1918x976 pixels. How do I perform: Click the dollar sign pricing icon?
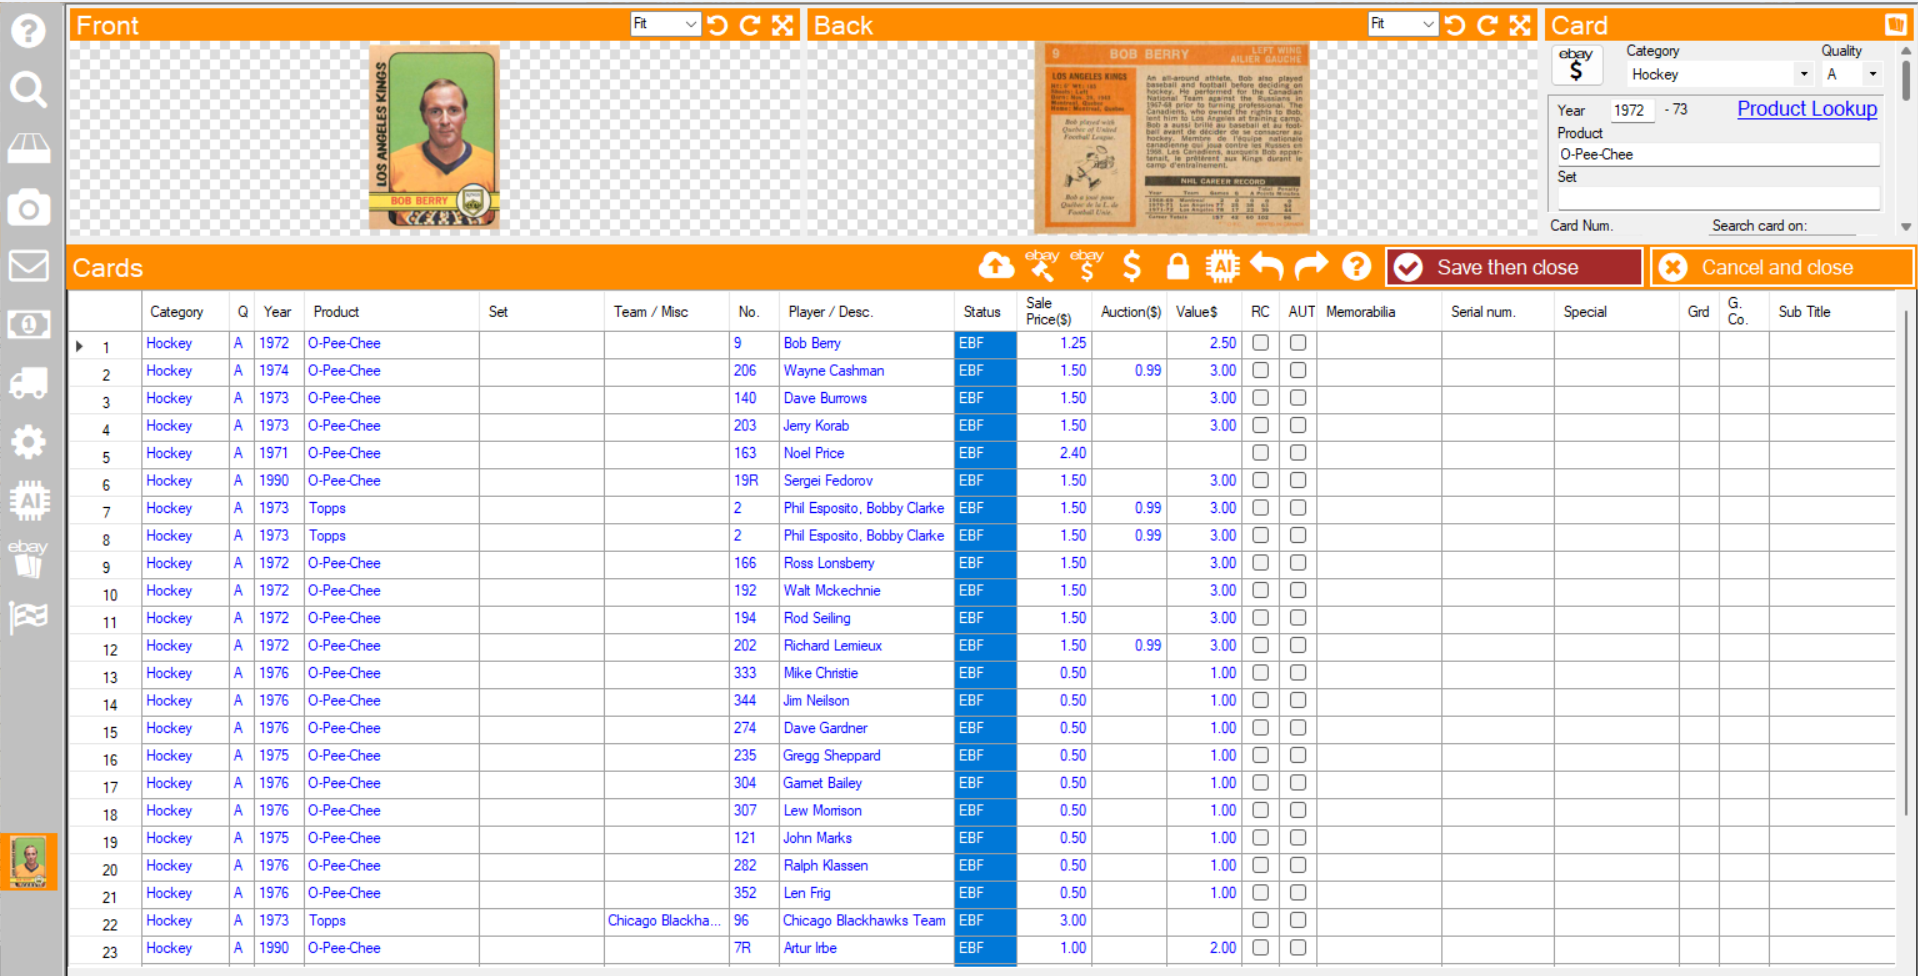[x=1132, y=266]
